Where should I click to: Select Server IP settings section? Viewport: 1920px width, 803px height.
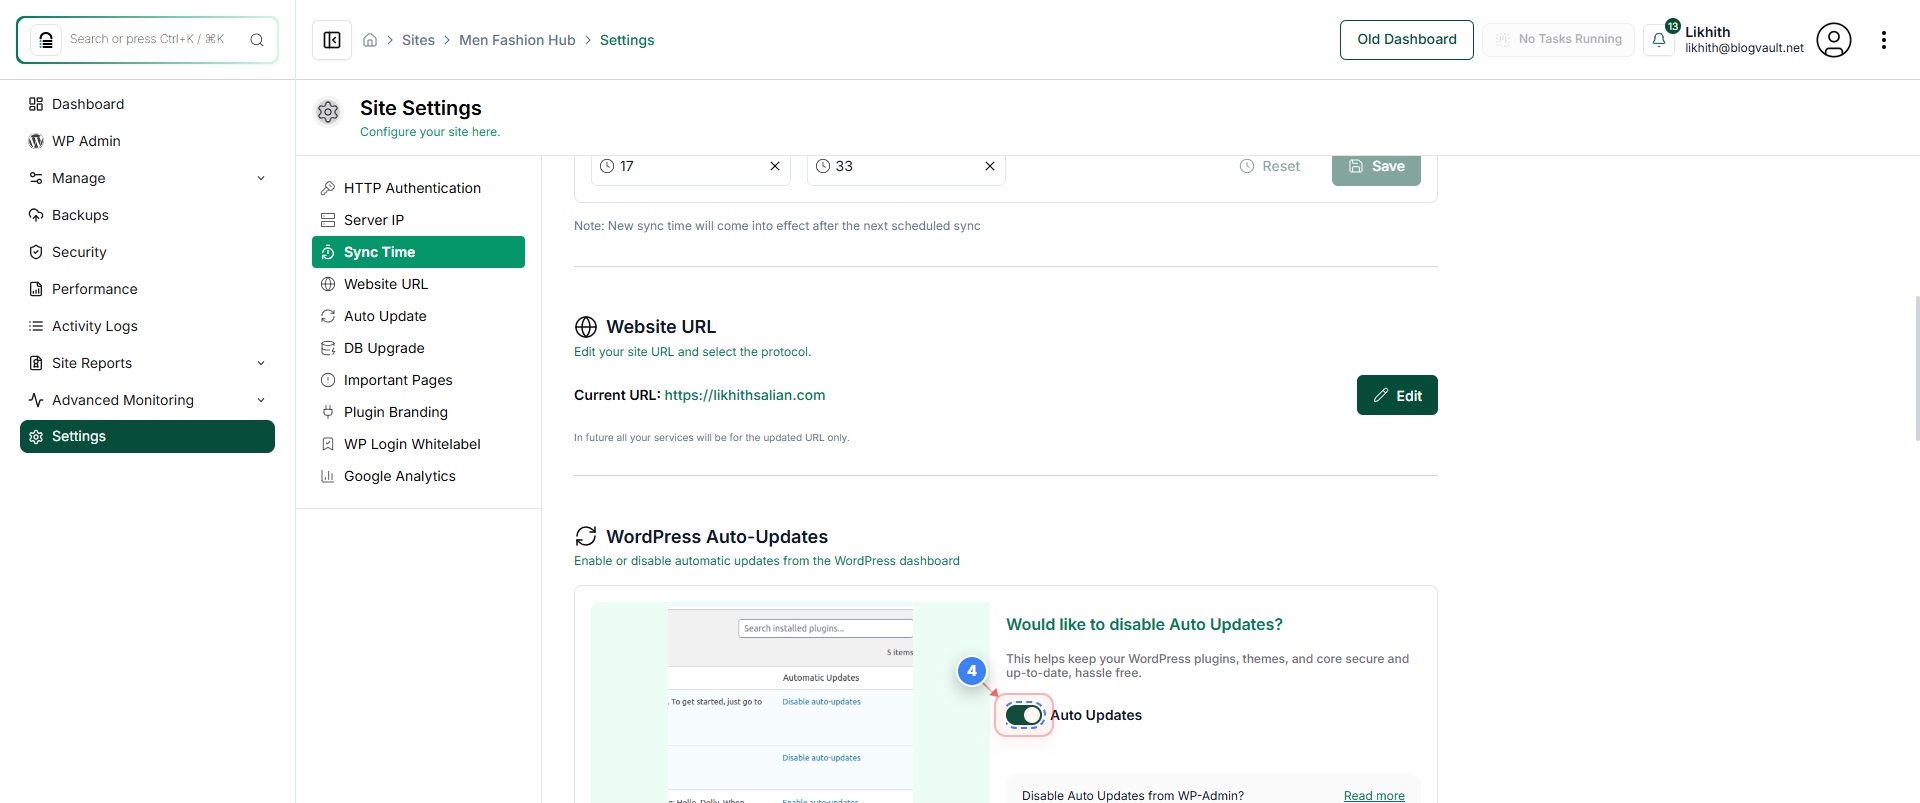coord(418,220)
